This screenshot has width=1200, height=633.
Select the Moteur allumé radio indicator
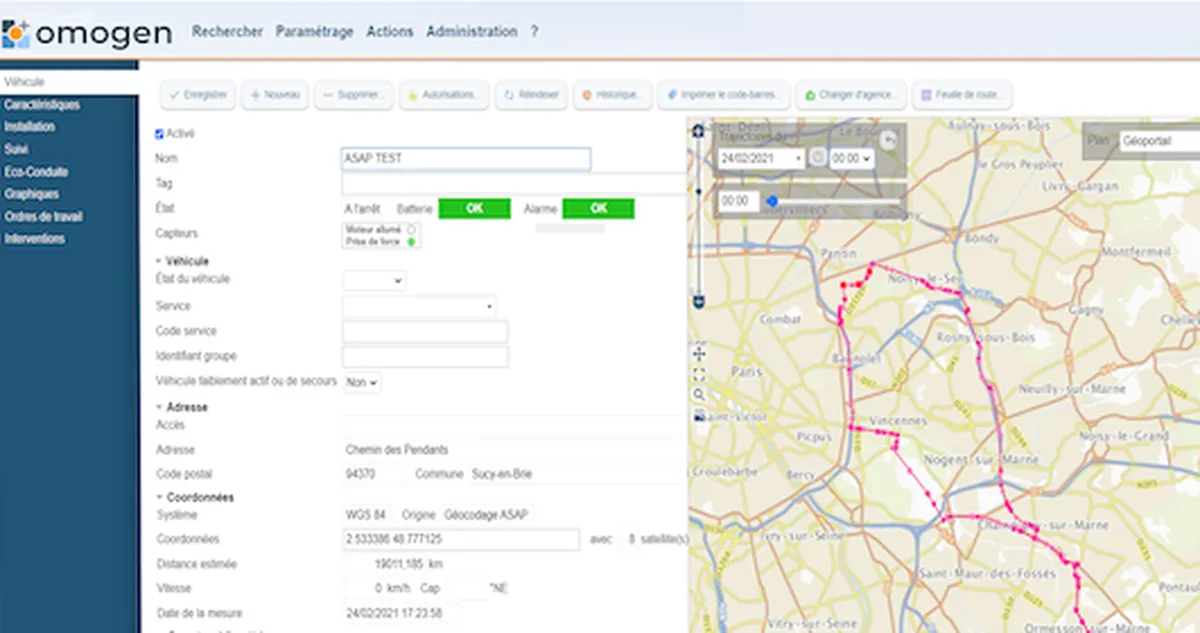[411, 229]
